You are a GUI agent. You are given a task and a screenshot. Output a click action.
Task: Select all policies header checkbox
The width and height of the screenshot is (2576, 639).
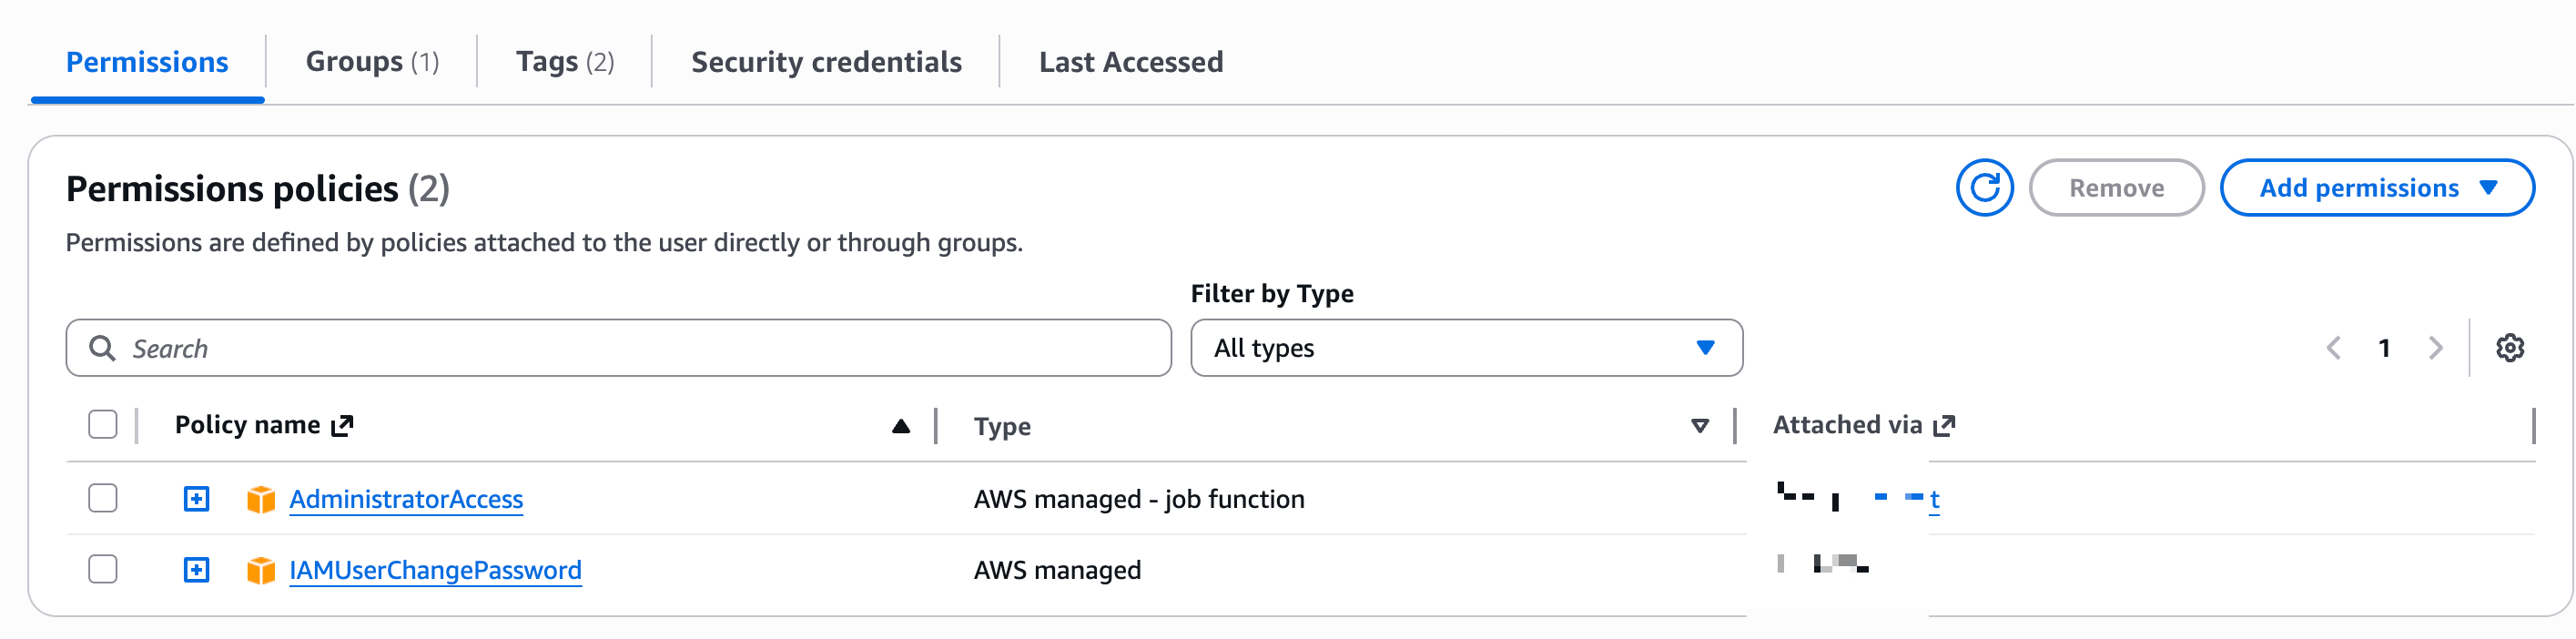point(103,425)
